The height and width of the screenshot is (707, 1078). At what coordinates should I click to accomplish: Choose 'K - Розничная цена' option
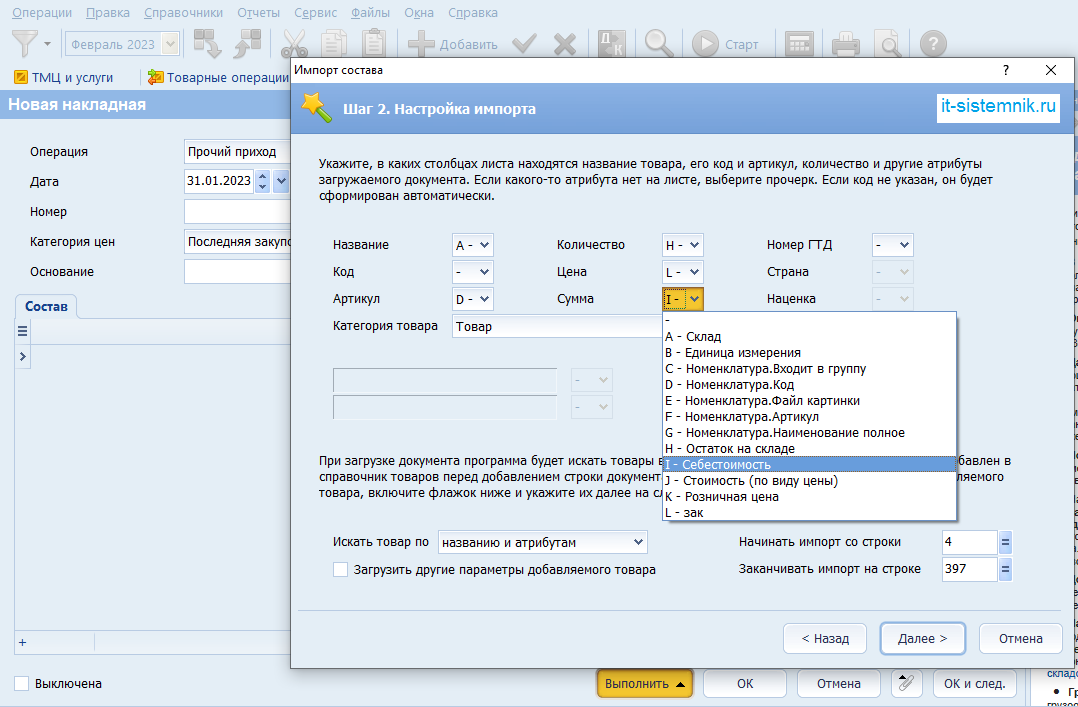click(809, 497)
